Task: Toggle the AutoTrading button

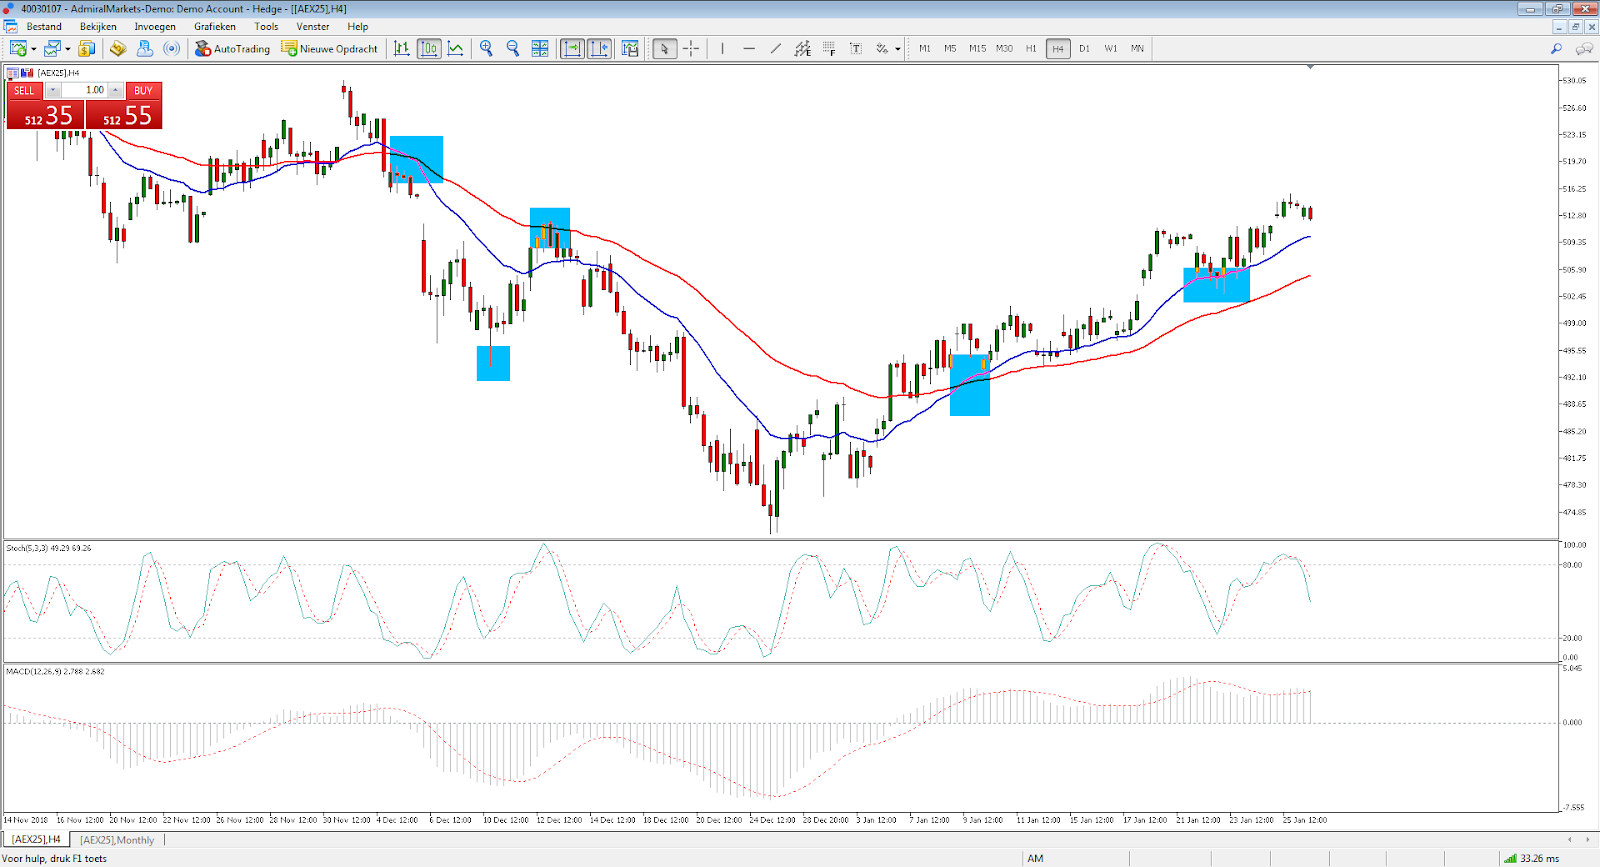Action: [x=233, y=48]
